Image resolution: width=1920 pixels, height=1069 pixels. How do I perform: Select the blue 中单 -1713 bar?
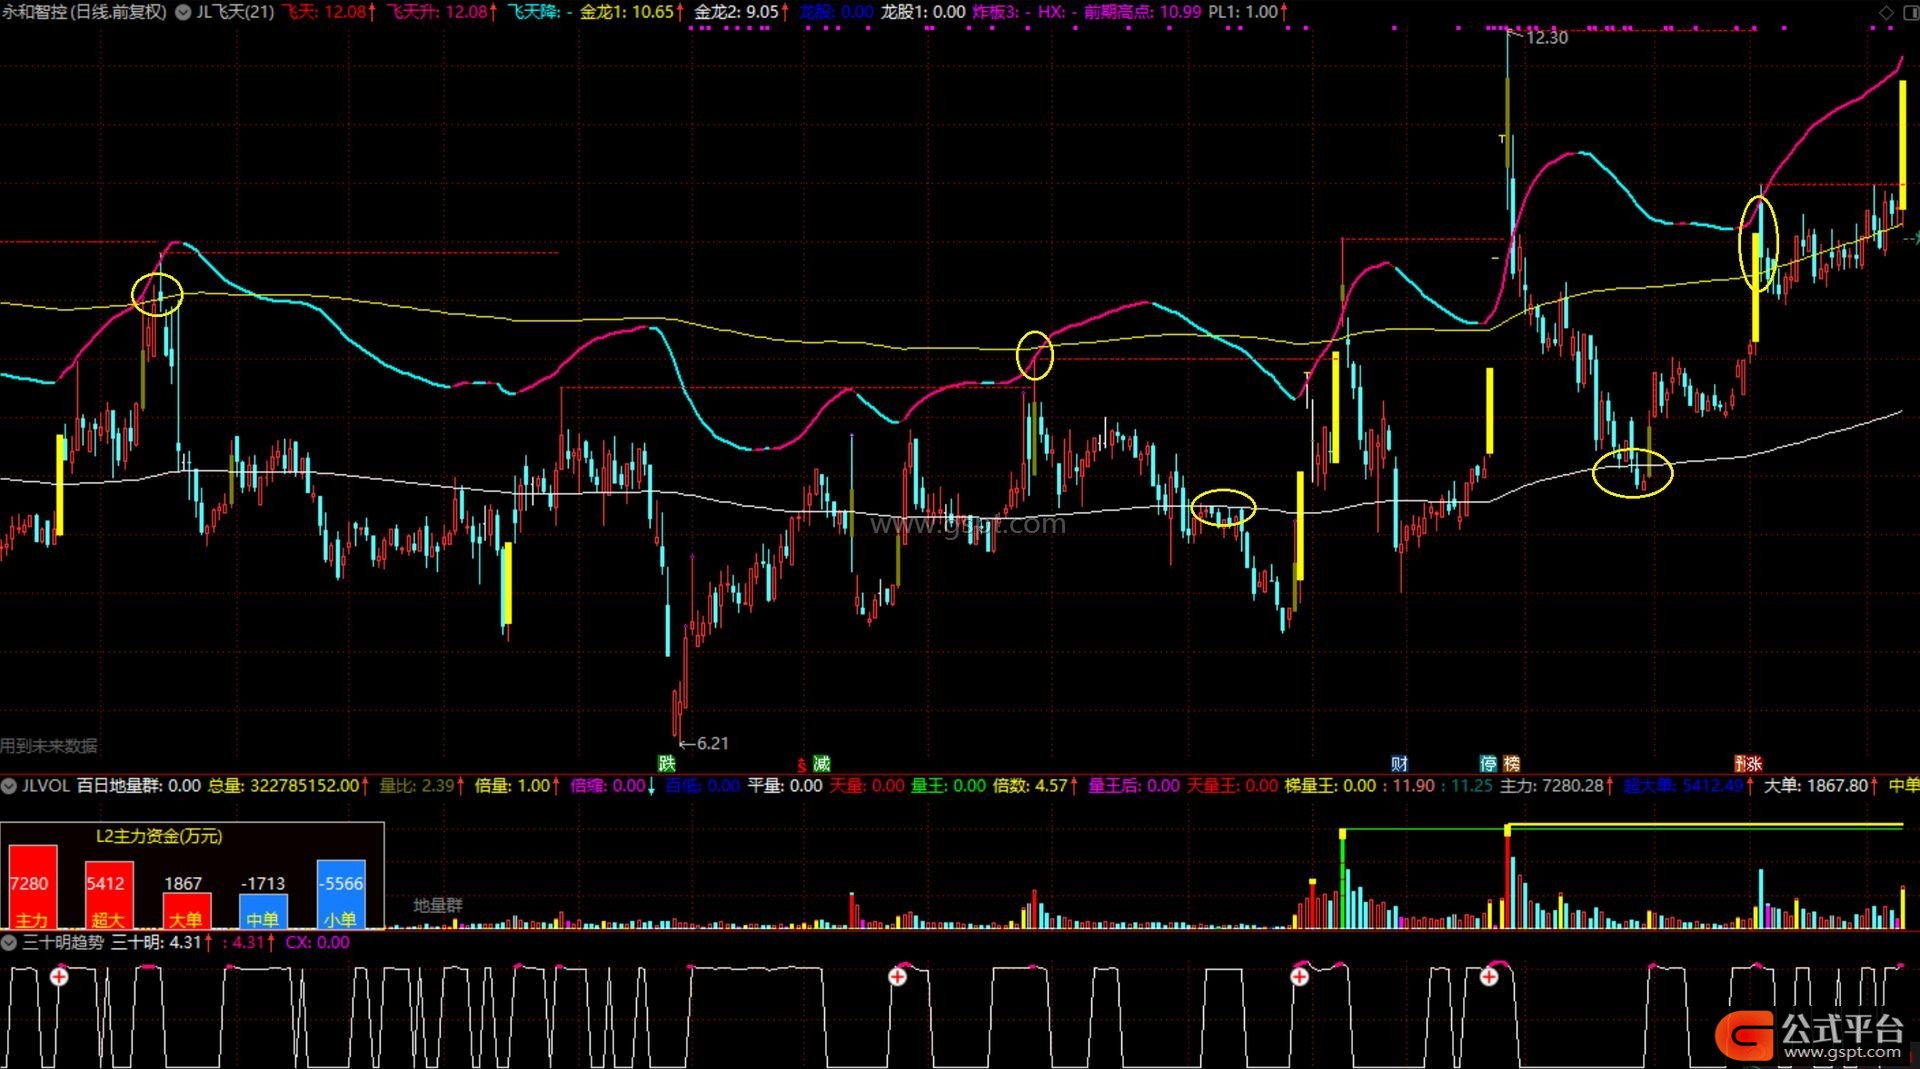(263, 911)
